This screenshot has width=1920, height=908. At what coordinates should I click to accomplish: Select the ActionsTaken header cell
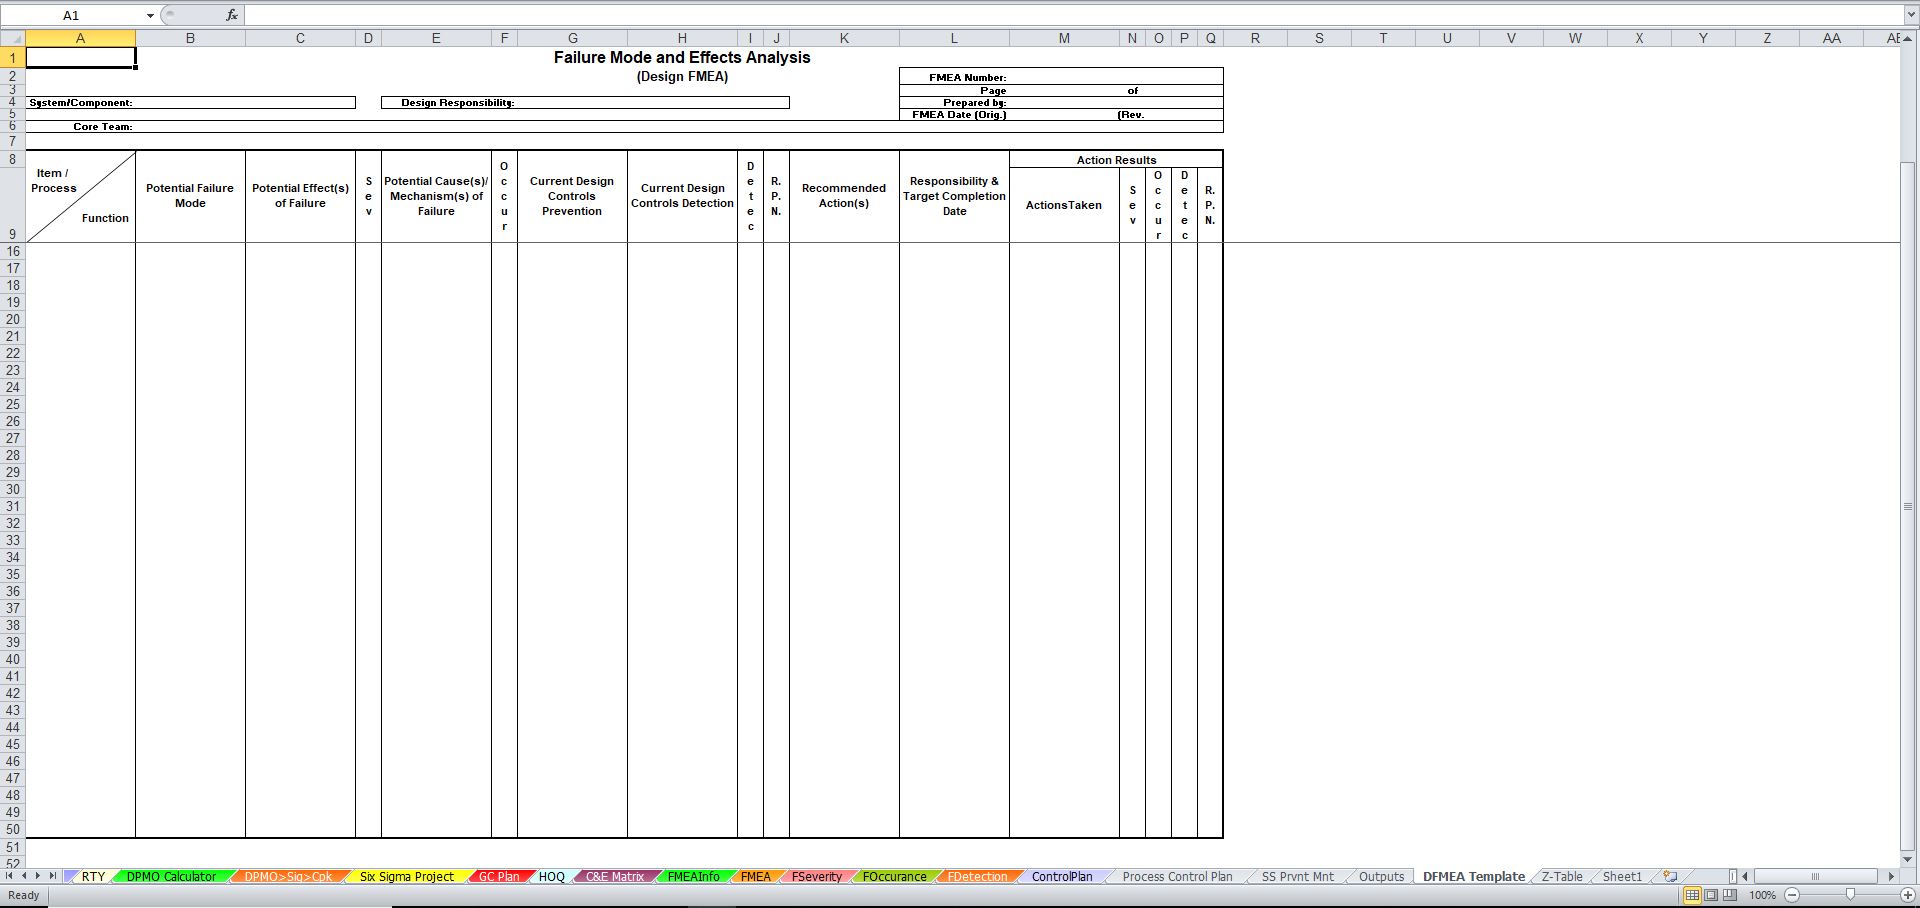point(1064,205)
